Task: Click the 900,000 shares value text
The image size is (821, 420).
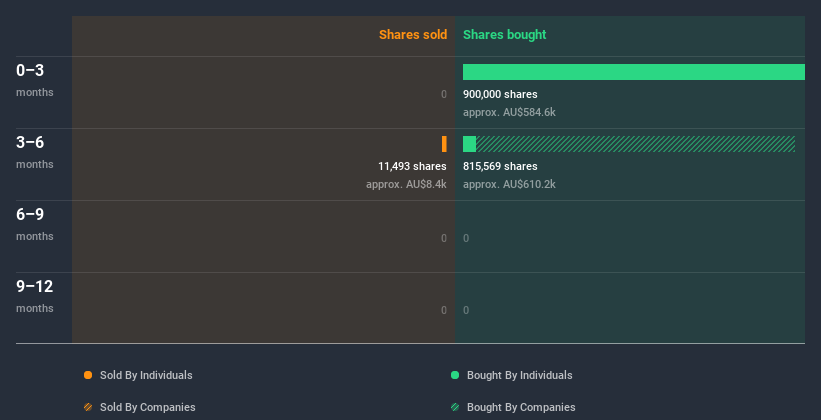Action: [x=500, y=94]
